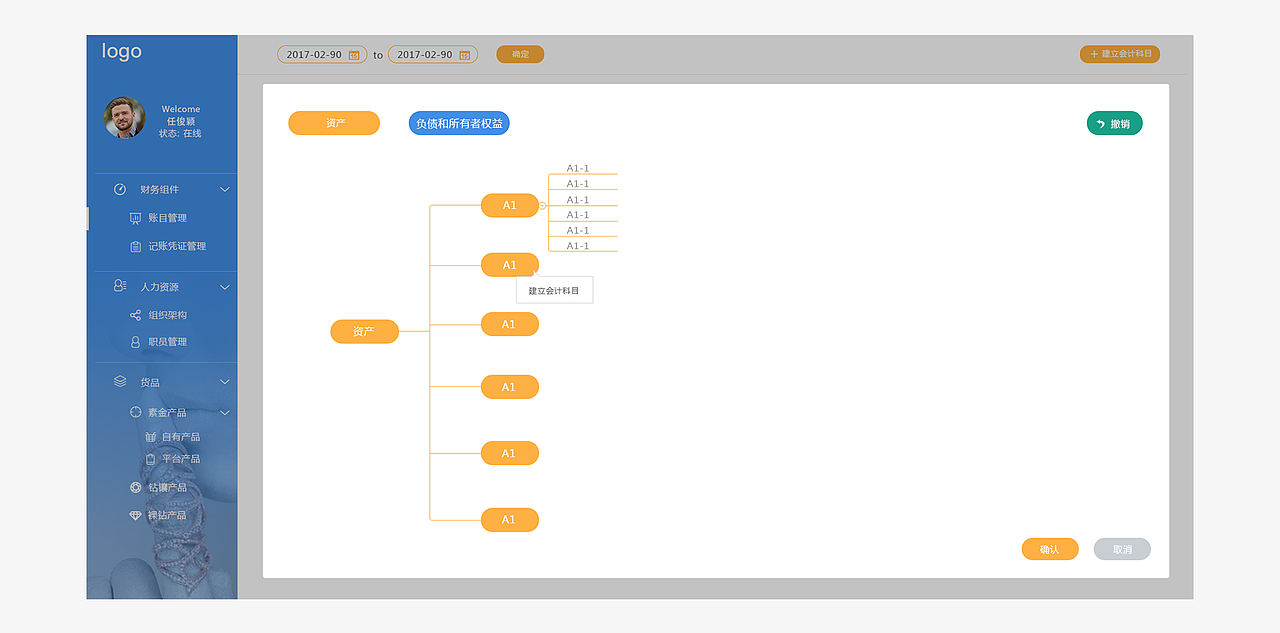Click the username 任俊颖
The width and height of the screenshot is (1280, 633).
coord(181,121)
